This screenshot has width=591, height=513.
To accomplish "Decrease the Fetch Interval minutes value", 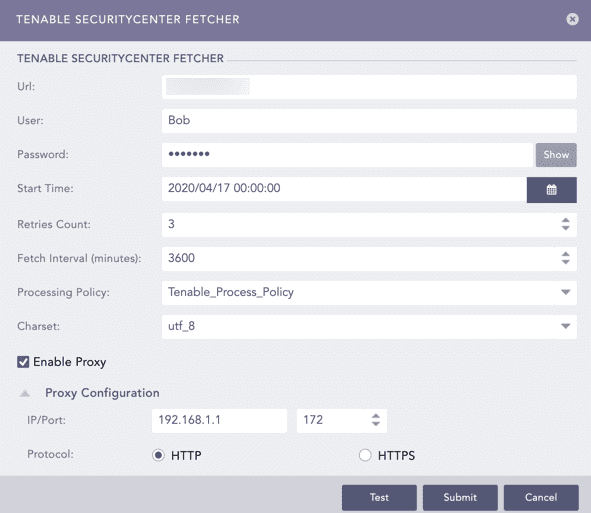I will [565, 262].
